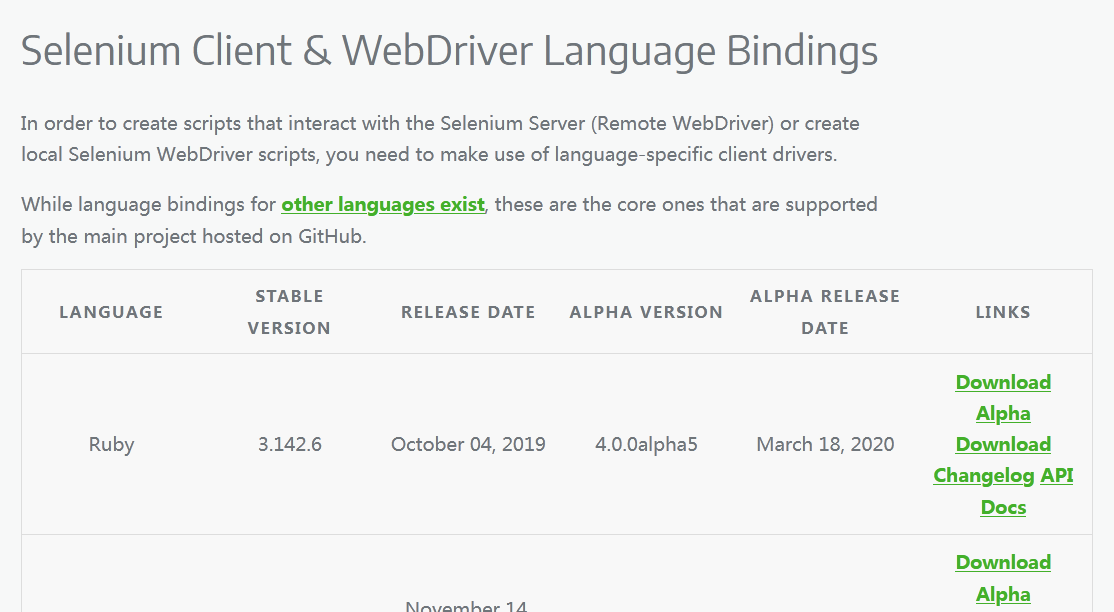Click the ALPHA VERSION column header
The height and width of the screenshot is (612, 1114).
(646, 312)
